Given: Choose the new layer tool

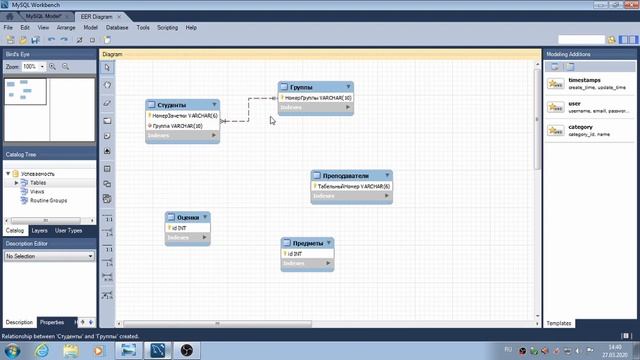Looking at the screenshot, I should [107, 121].
